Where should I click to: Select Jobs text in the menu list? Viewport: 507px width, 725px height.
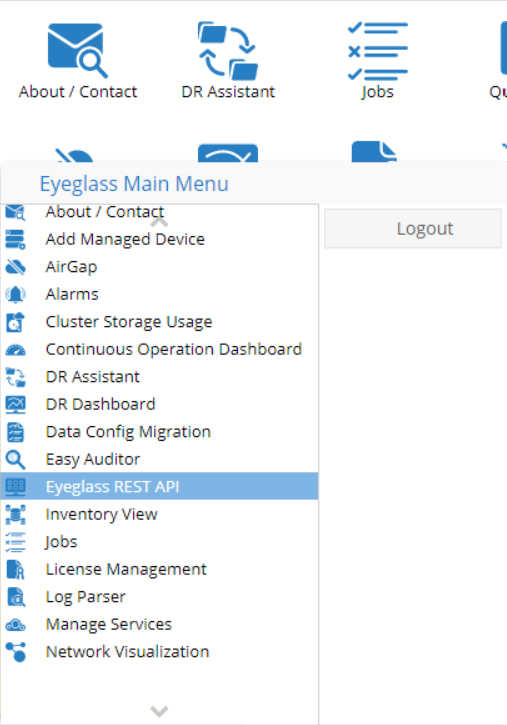pos(61,542)
